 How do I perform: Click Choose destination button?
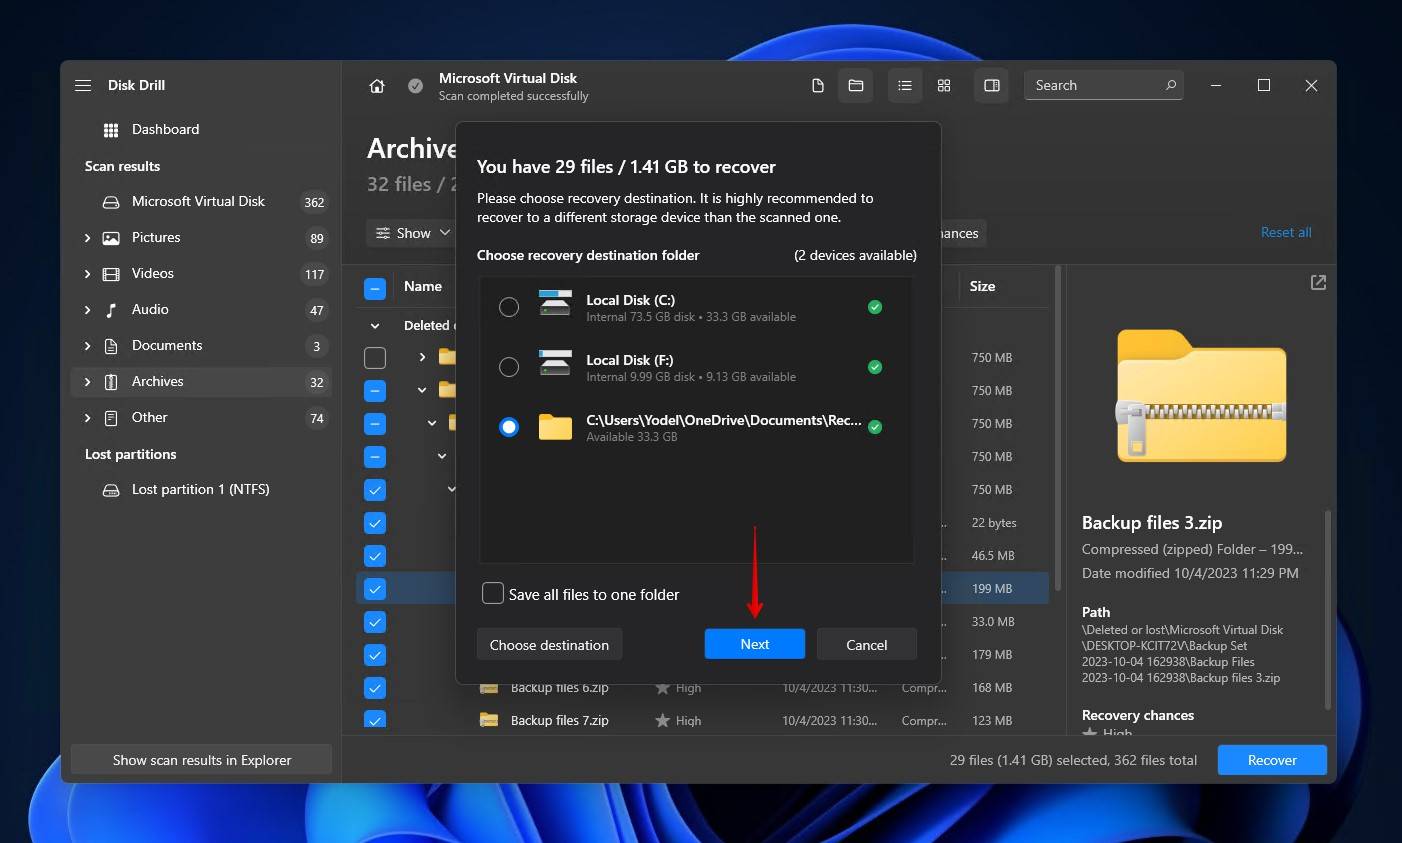coord(549,645)
